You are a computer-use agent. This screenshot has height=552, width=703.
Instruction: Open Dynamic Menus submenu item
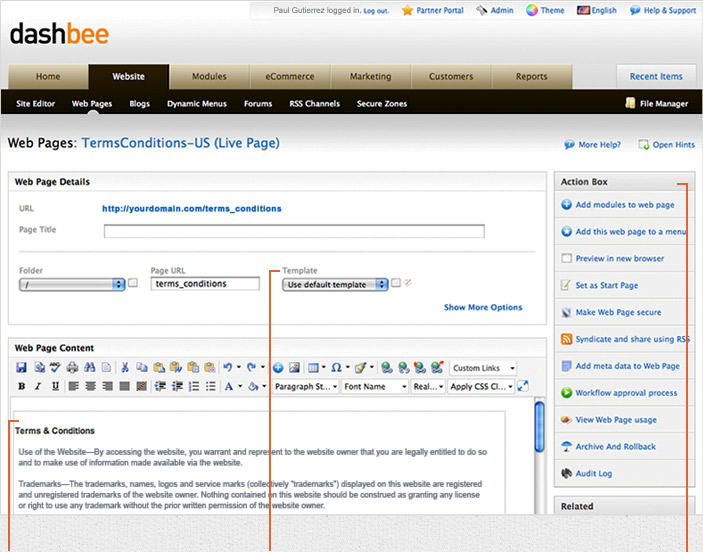pyautogui.click(x=197, y=104)
